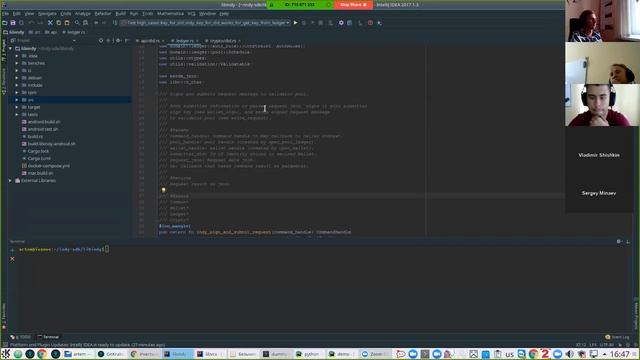Screen dimensions: 640x360
Task: Click the Save All toolbar icon
Action: point(13,23)
